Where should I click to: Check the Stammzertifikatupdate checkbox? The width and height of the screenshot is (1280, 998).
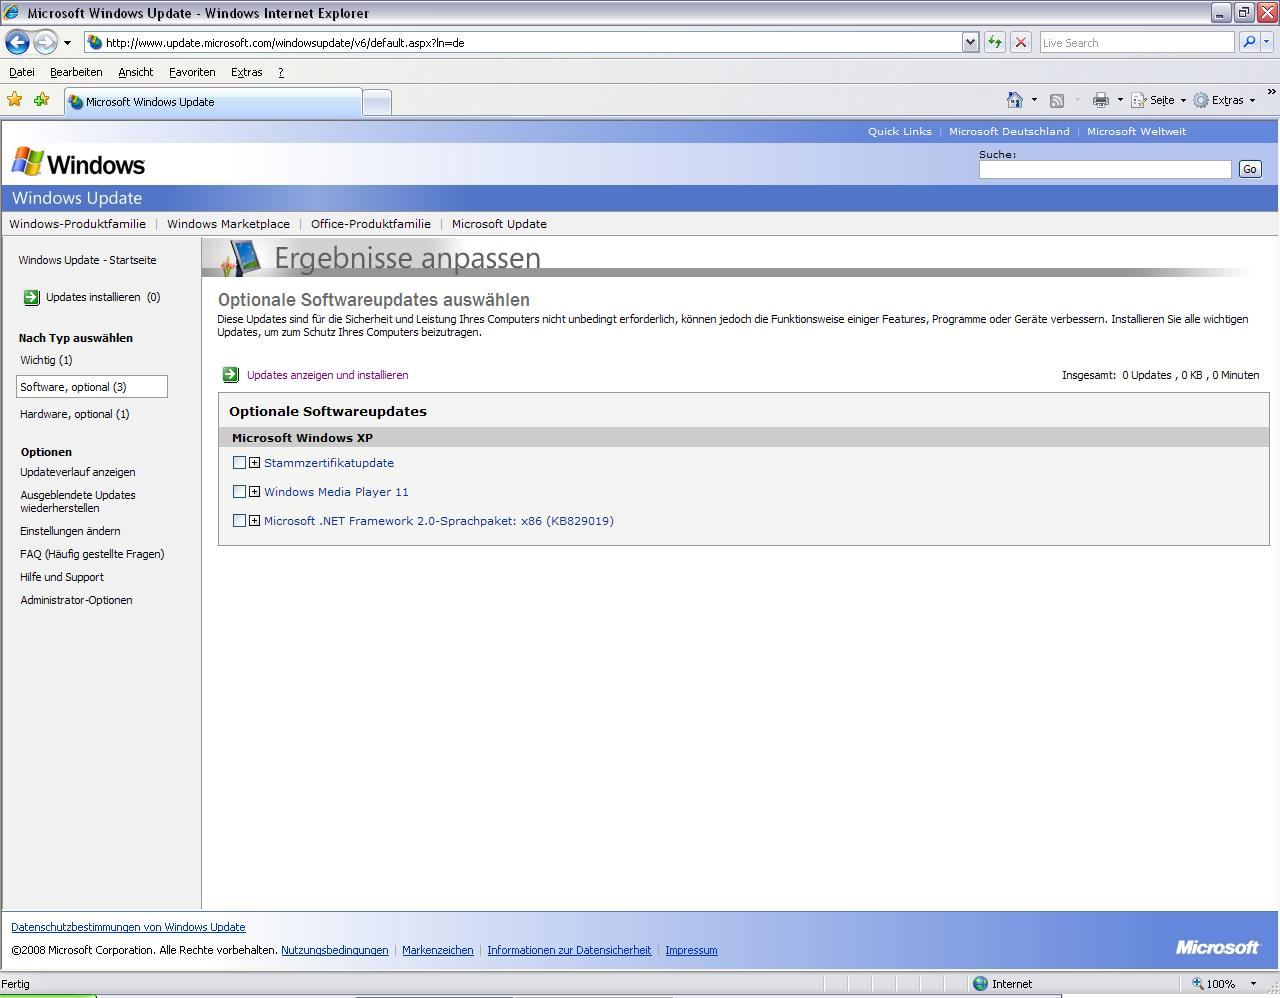(x=239, y=463)
